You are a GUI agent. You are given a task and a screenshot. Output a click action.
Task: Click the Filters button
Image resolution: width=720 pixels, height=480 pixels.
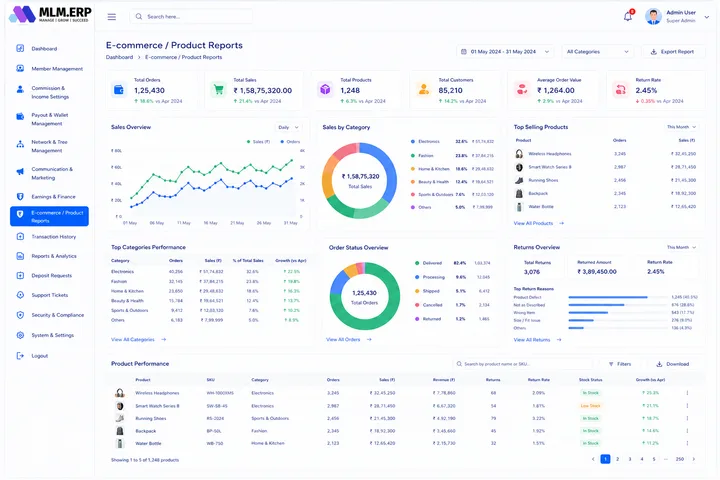coord(620,364)
